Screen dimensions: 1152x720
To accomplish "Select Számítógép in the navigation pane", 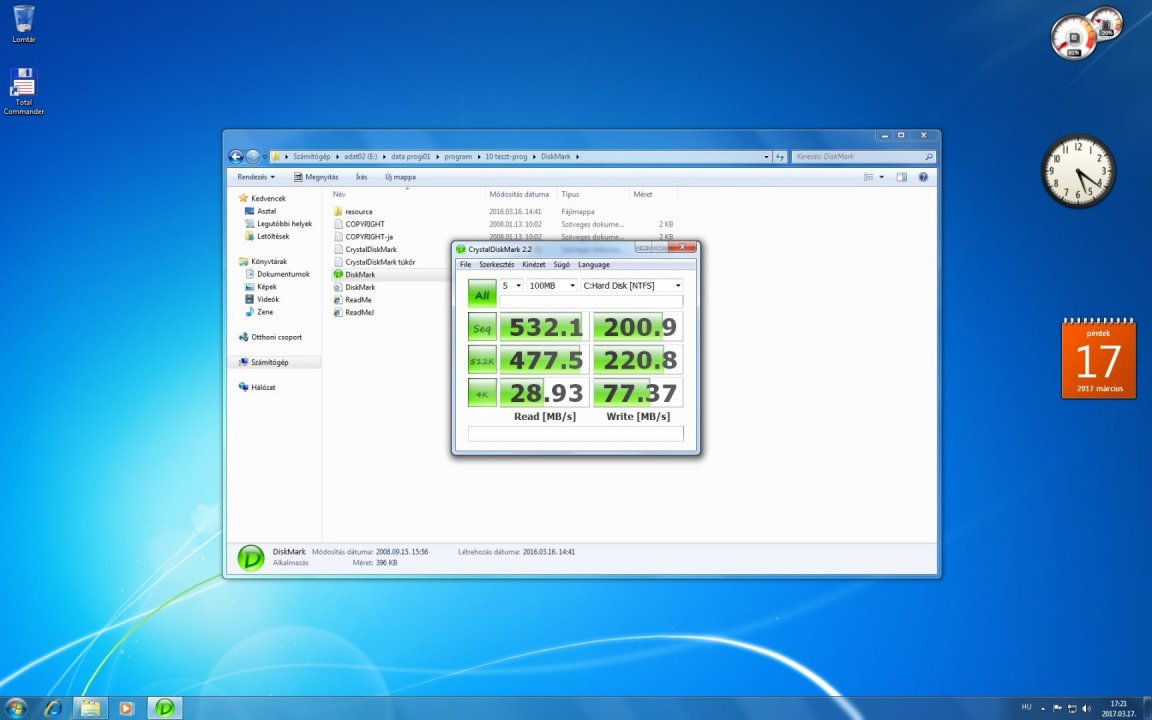I will (270, 362).
